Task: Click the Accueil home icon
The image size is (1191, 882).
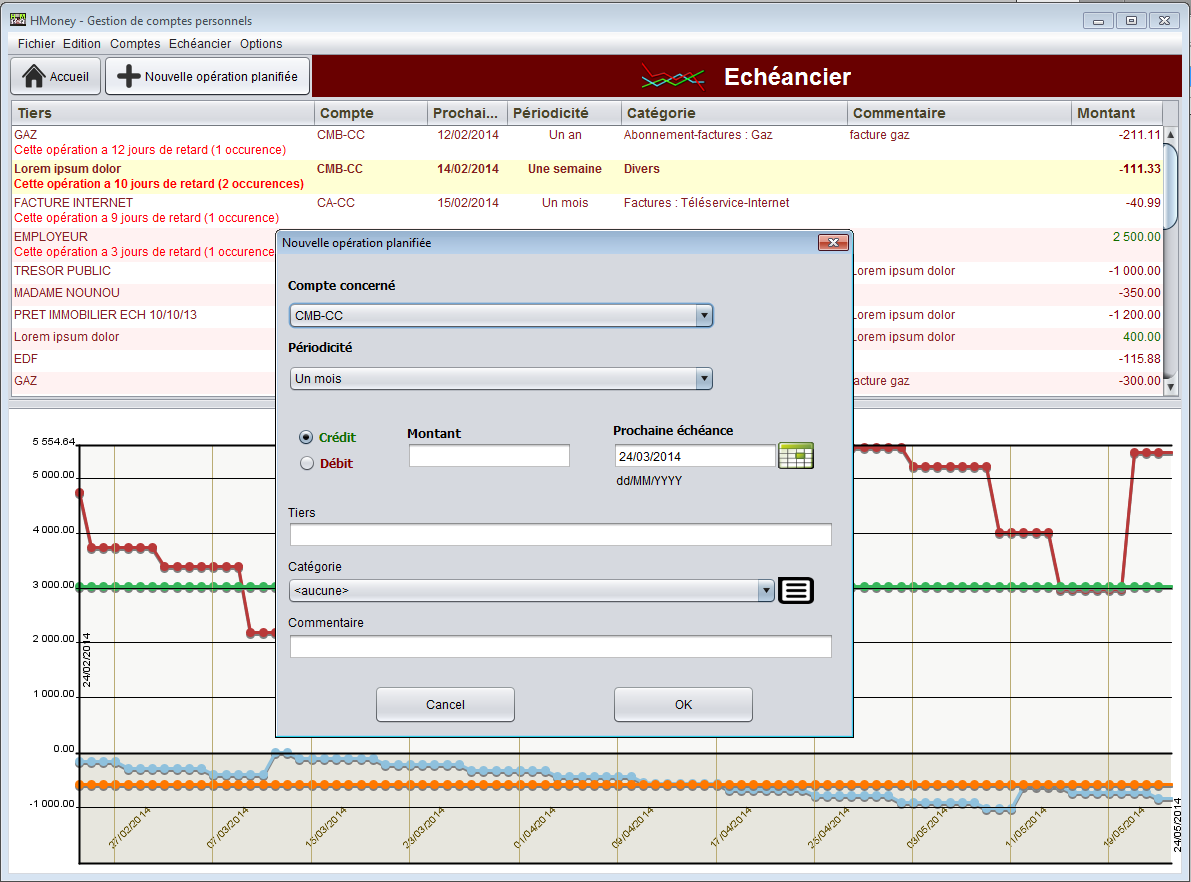Action: click(x=34, y=76)
